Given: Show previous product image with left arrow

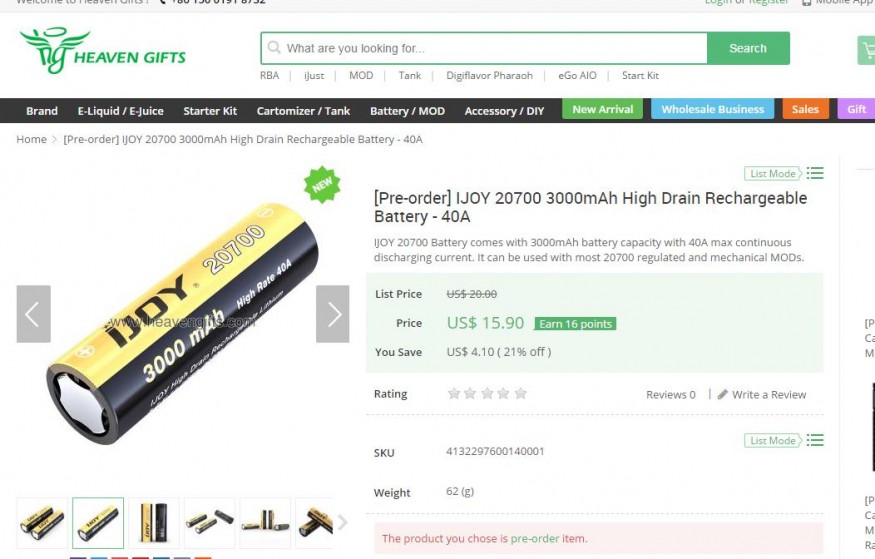Looking at the screenshot, I should (33, 314).
